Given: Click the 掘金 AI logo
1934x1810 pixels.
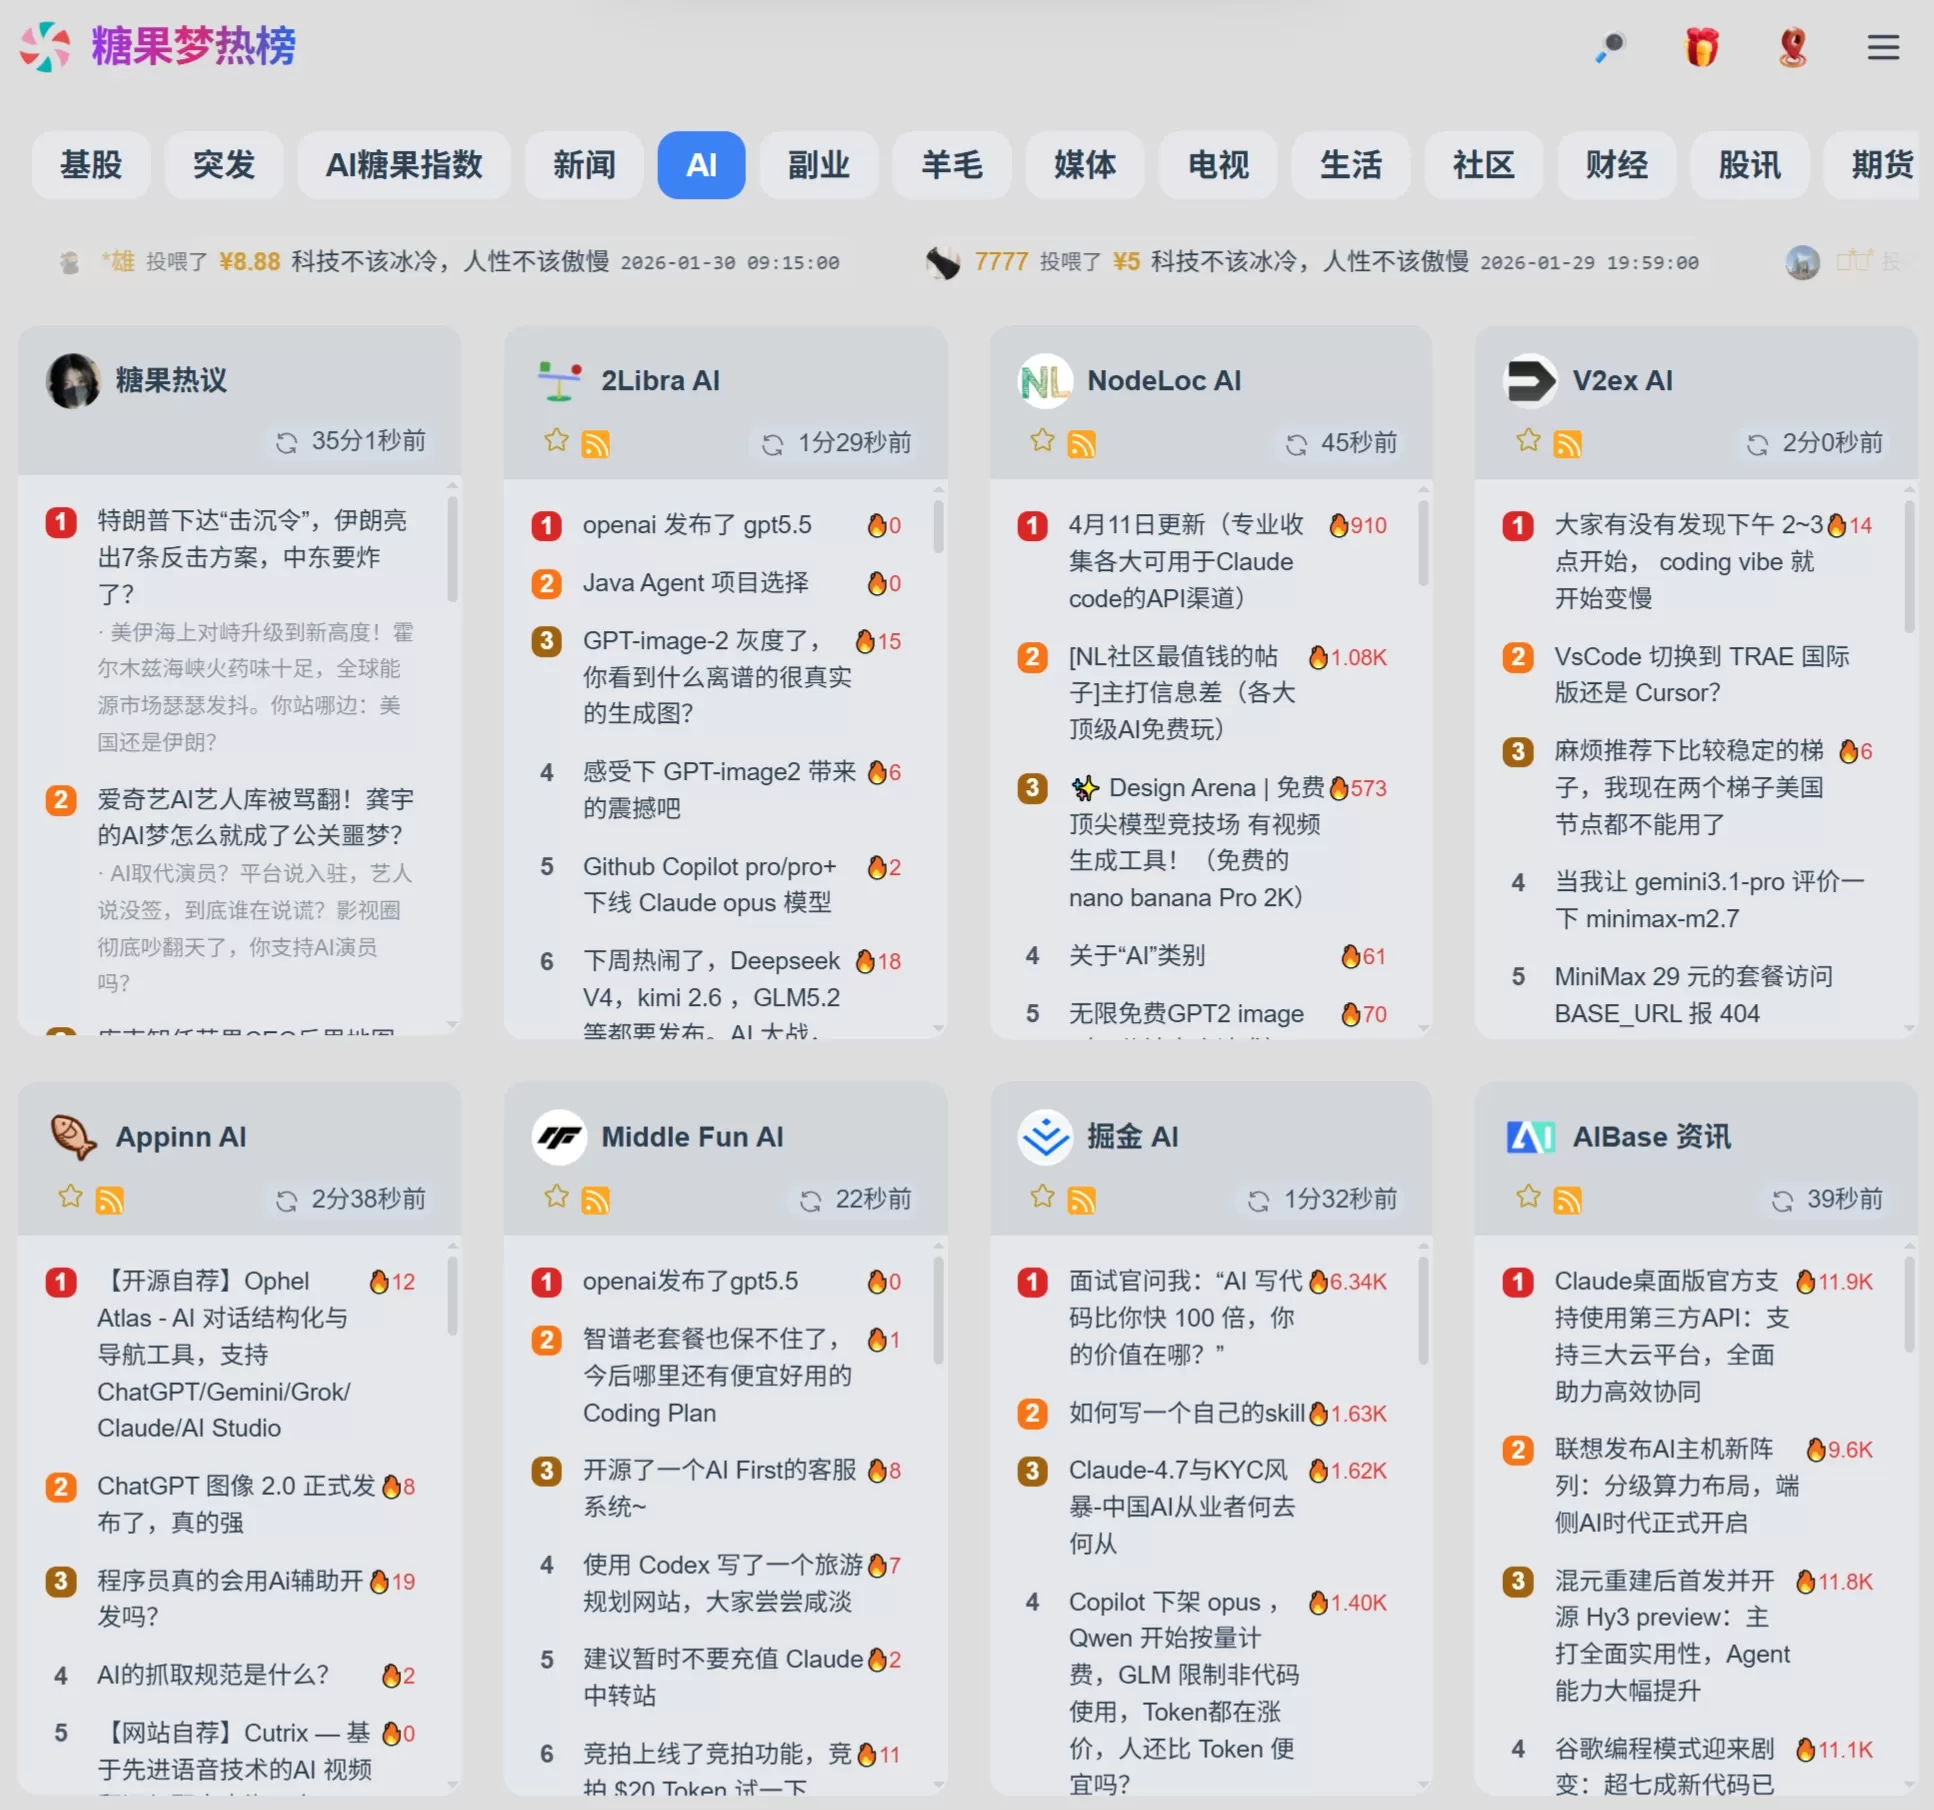Looking at the screenshot, I should pyautogui.click(x=1045, y=1137).
